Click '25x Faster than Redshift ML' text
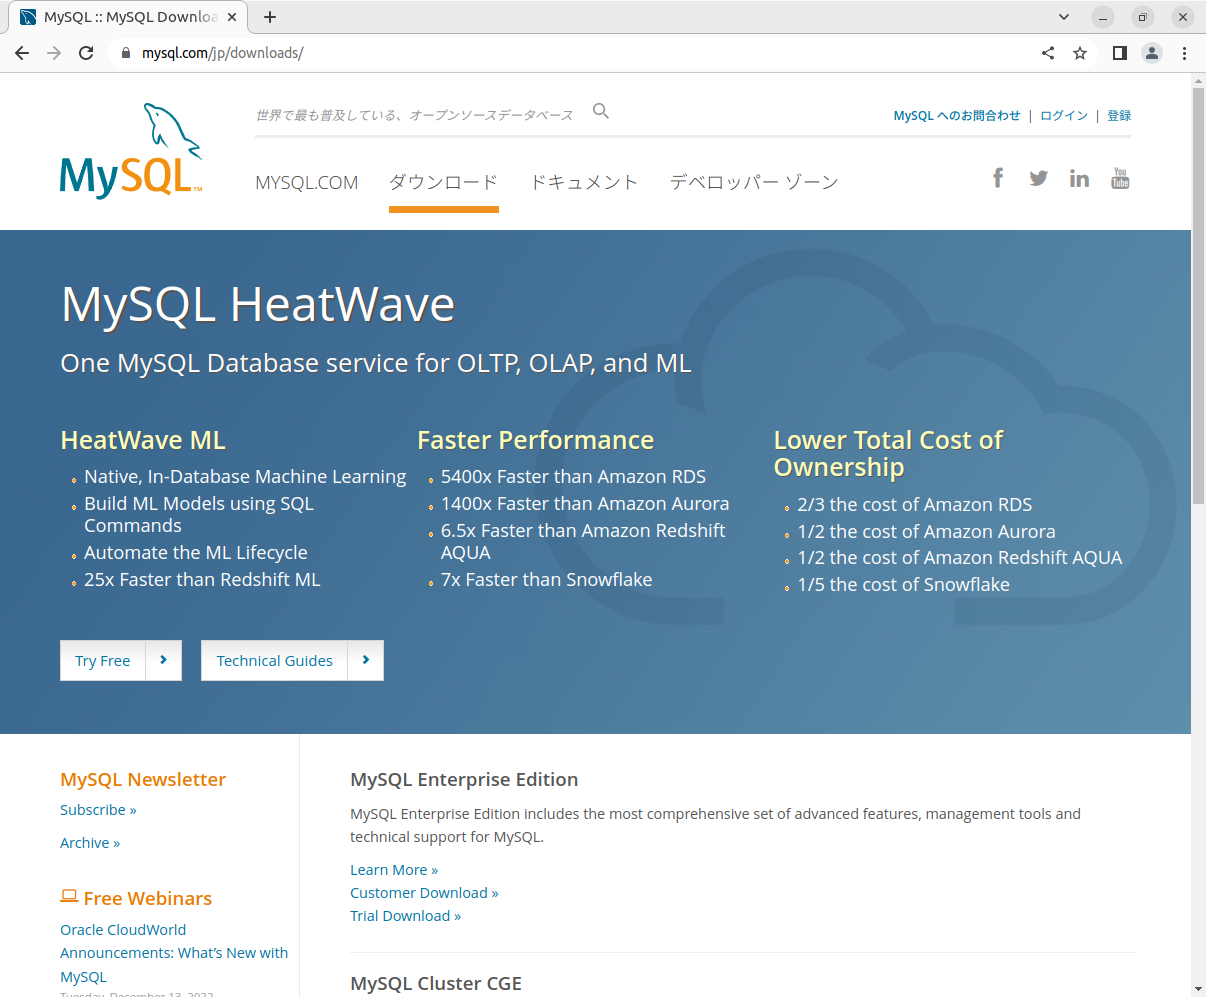The image size is (1206, 997). [x=202, y=580]
